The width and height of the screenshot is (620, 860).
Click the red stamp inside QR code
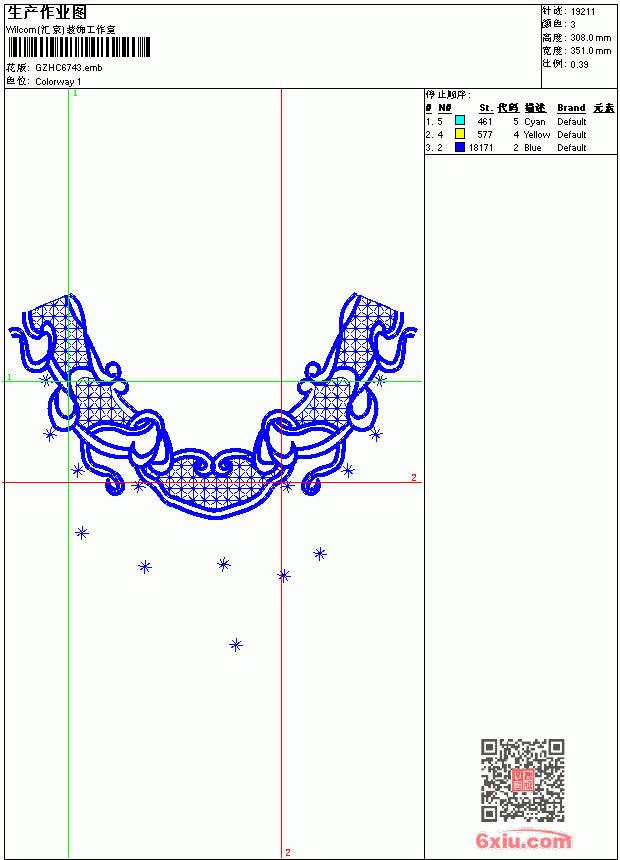[523, 780]
